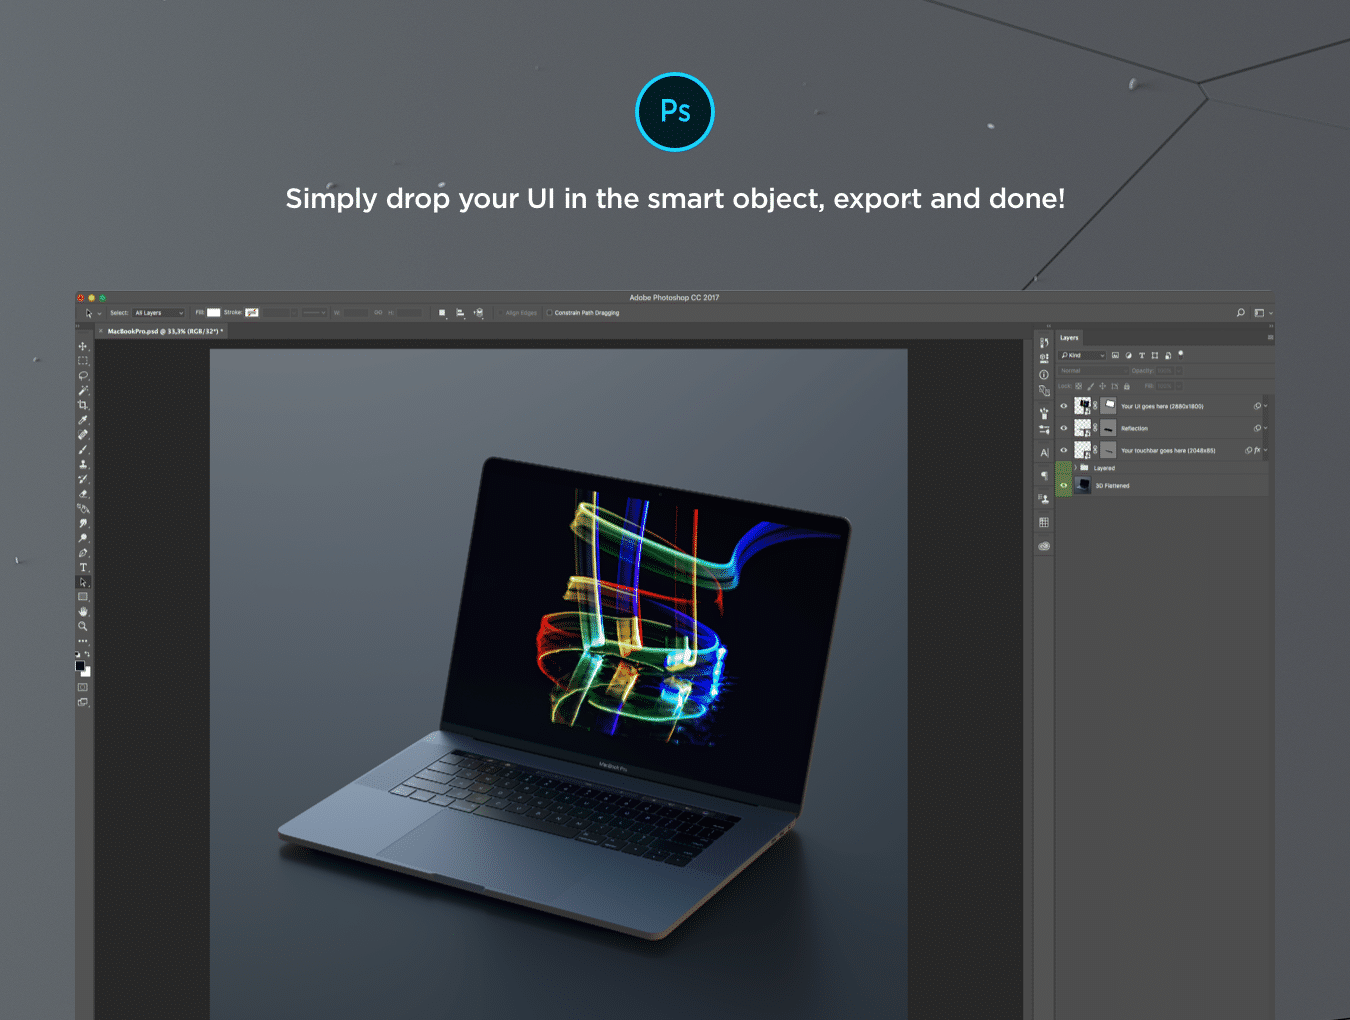
Task: Toggle visibility of the Reflection layer
Action: pyautogui.click(x=1064, y=428)
